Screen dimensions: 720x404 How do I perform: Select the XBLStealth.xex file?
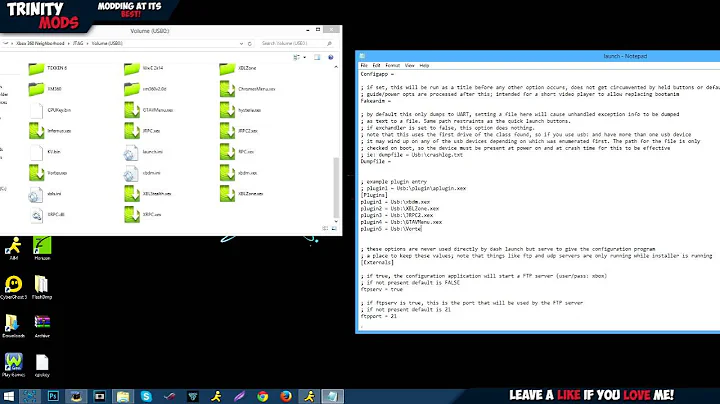[x=147, y=194]
